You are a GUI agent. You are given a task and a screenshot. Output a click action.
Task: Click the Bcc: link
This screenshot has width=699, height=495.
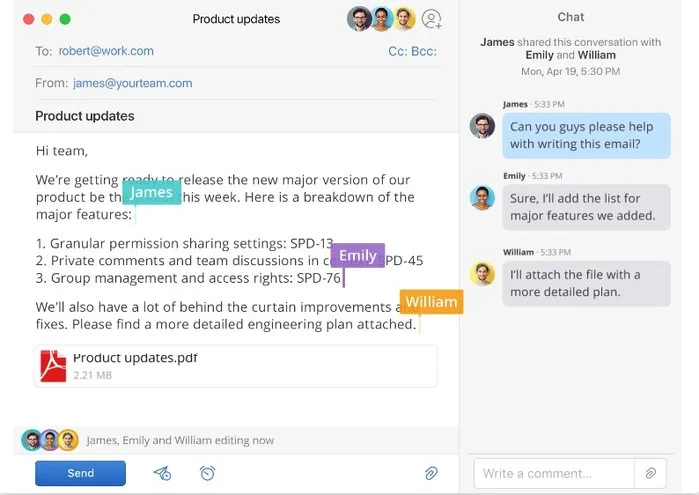[424, 51]
